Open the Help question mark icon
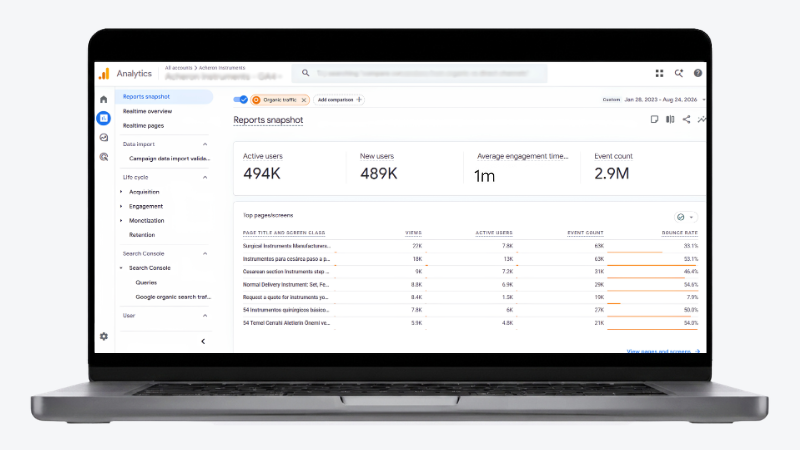800x450 pixels. pyautogui.click(x=697, y=73)
